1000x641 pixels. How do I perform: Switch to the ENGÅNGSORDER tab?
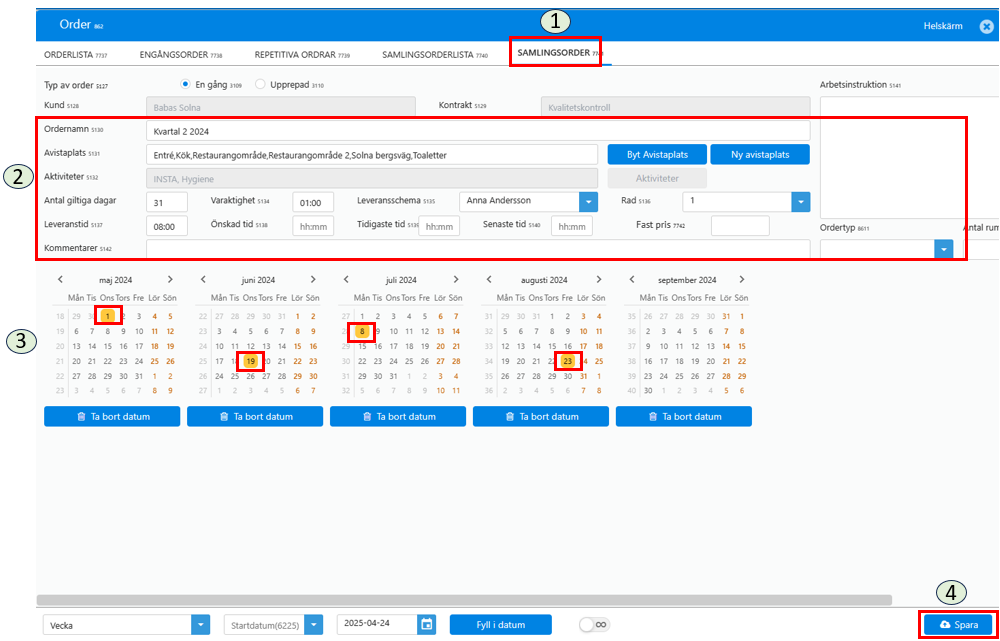(180, 55)
